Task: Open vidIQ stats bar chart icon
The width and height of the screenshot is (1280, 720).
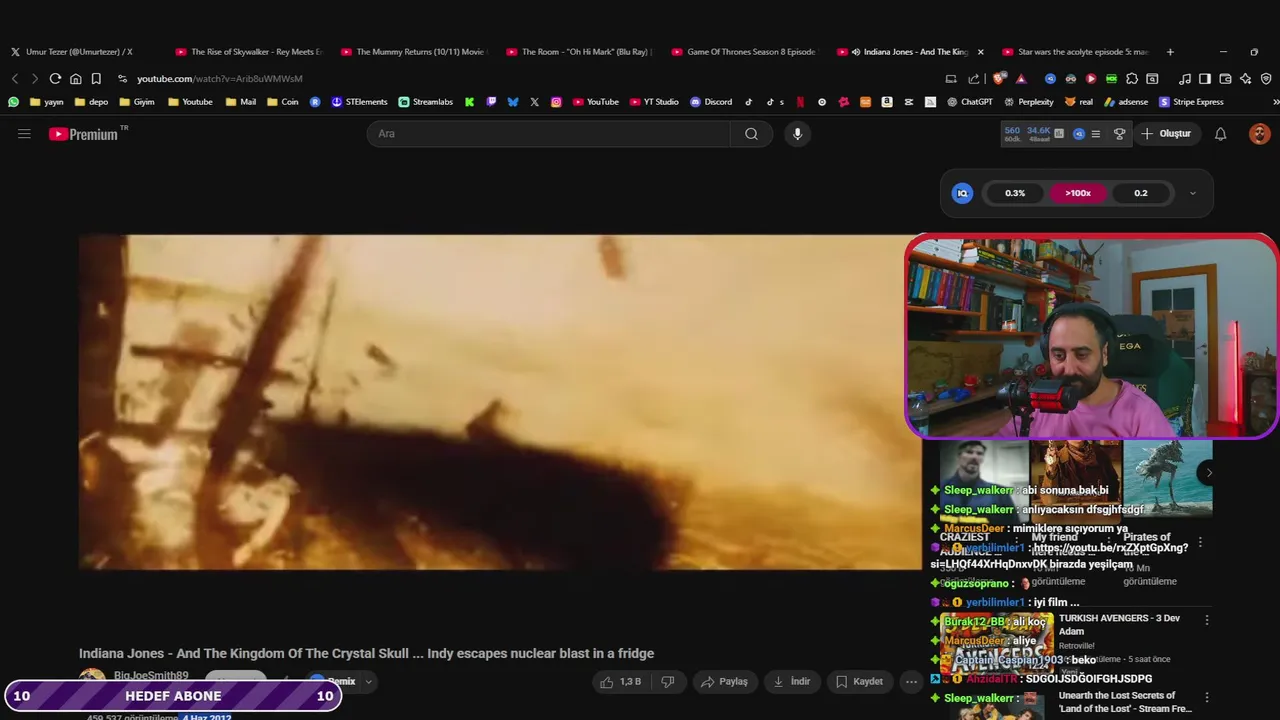Action: [x=1059, y=133]
